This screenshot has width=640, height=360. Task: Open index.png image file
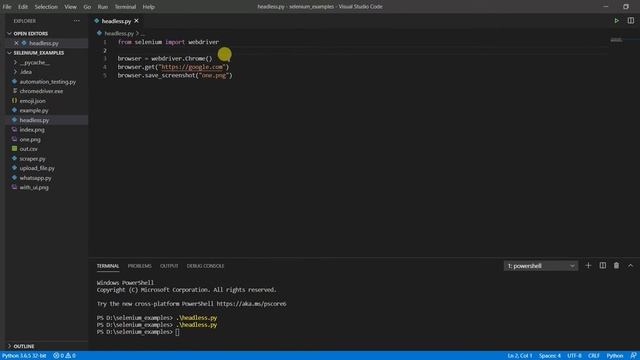pos(32,129)
